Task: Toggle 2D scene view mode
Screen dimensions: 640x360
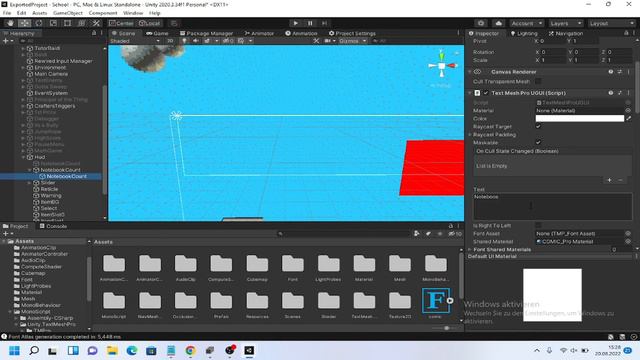Action: click(x=170, y=41)
